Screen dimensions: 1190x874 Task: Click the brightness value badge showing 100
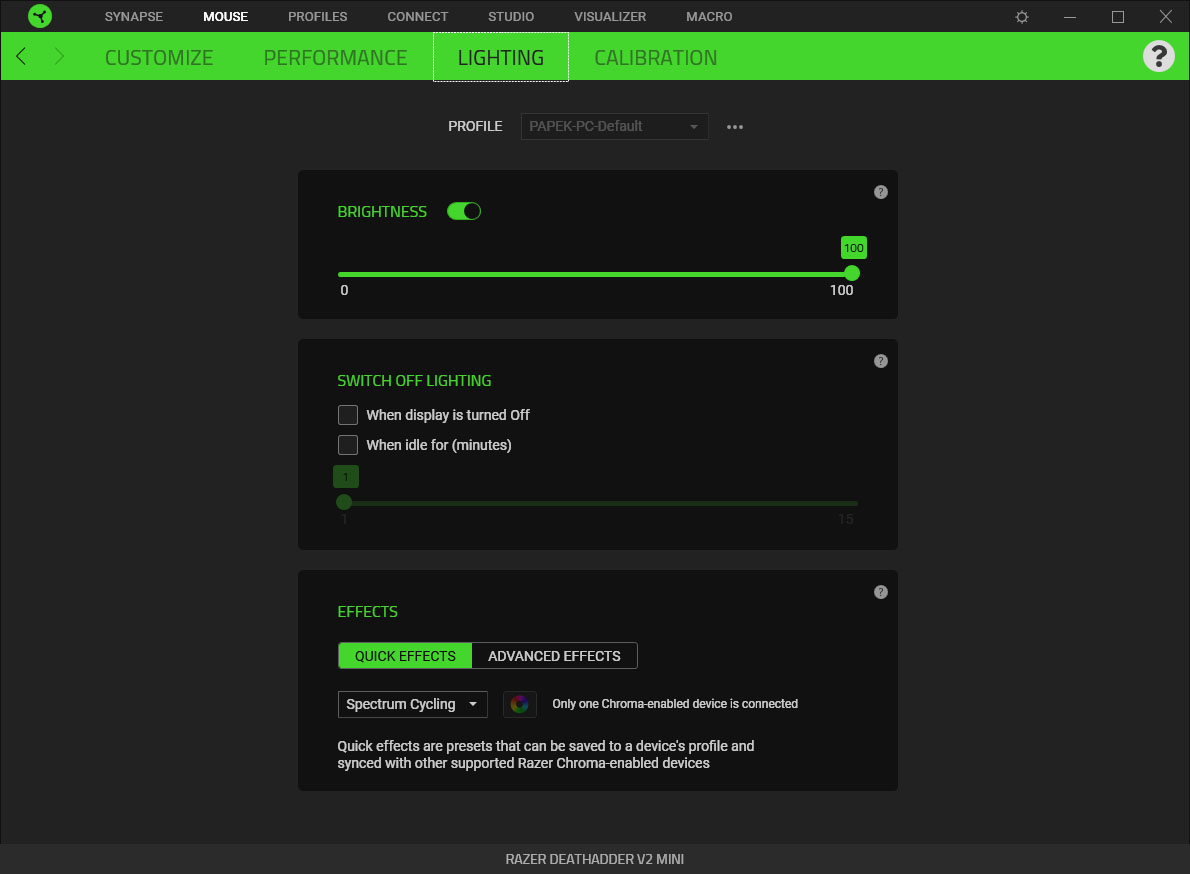(854, 248)
